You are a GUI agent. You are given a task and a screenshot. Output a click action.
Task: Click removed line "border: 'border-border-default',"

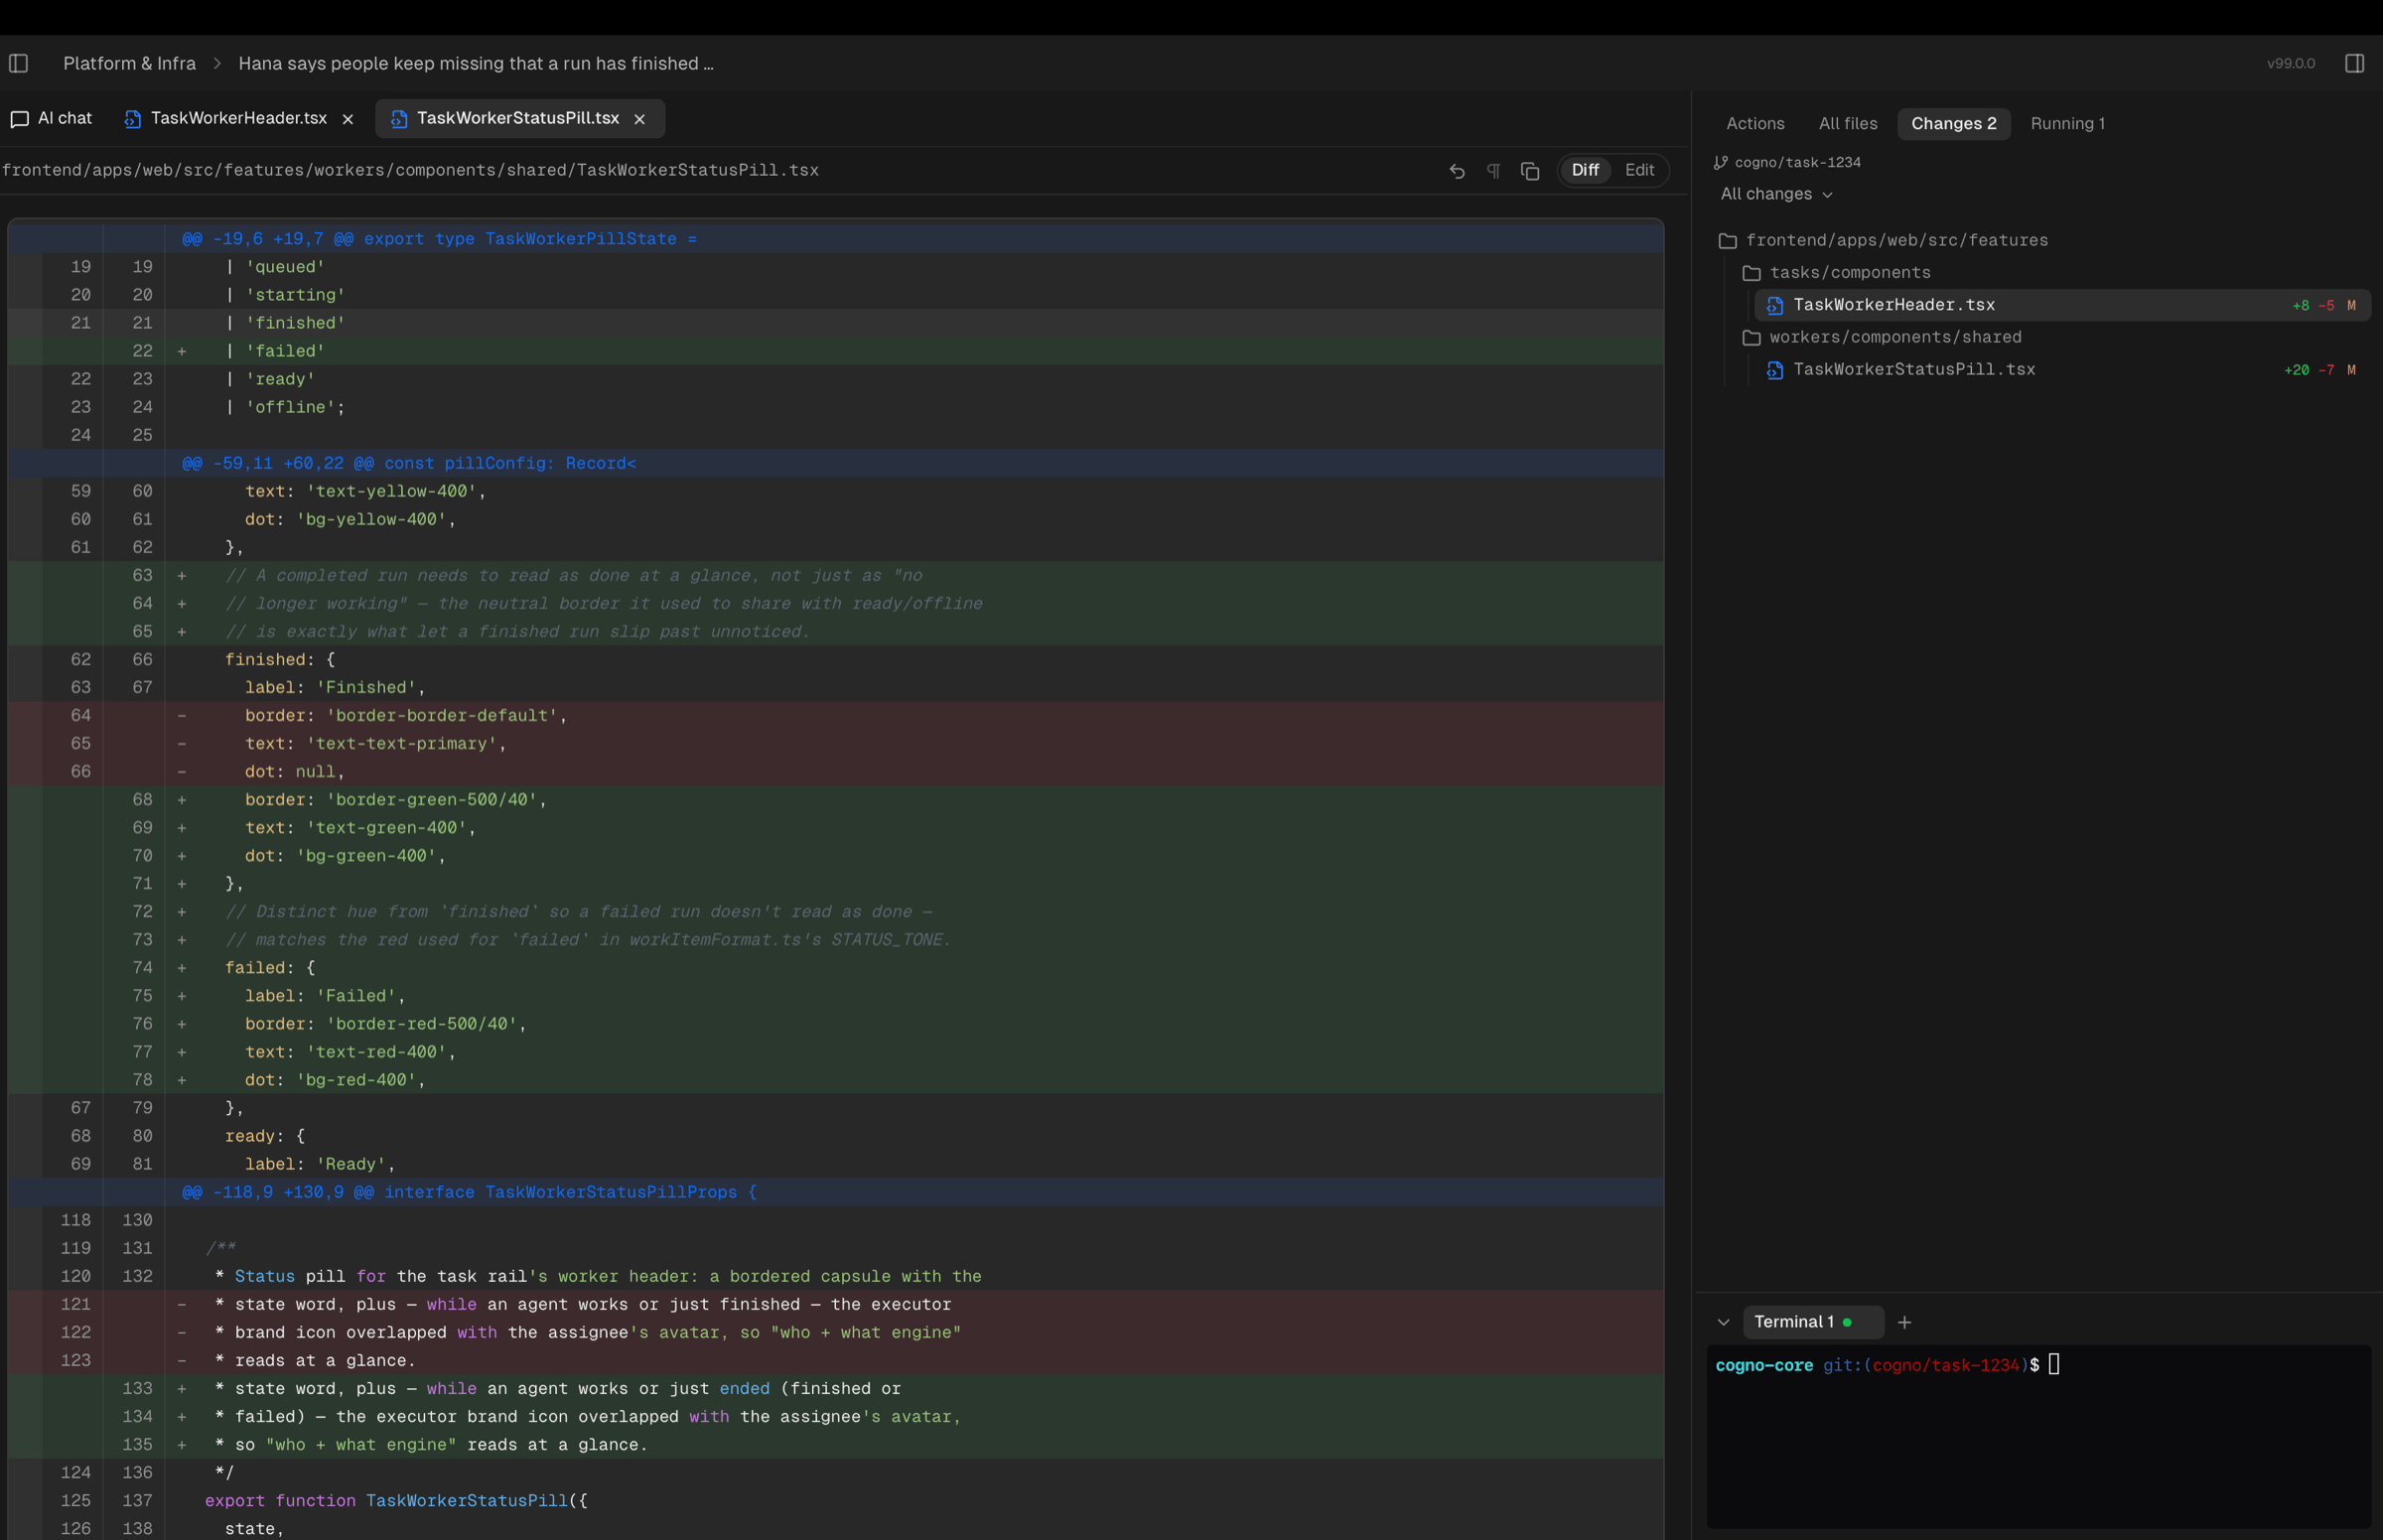tap(836, 716)
